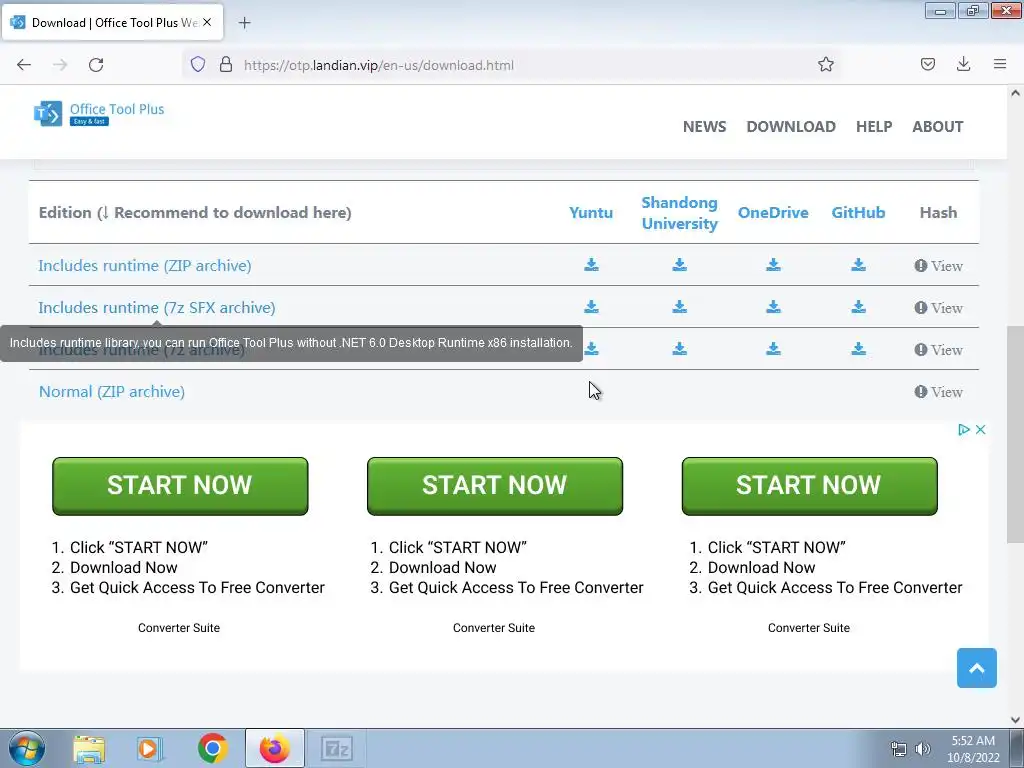Download ZIP archive runtime from GitHub
This screenshot has height=768, width=1024.
tap(858, 264)
